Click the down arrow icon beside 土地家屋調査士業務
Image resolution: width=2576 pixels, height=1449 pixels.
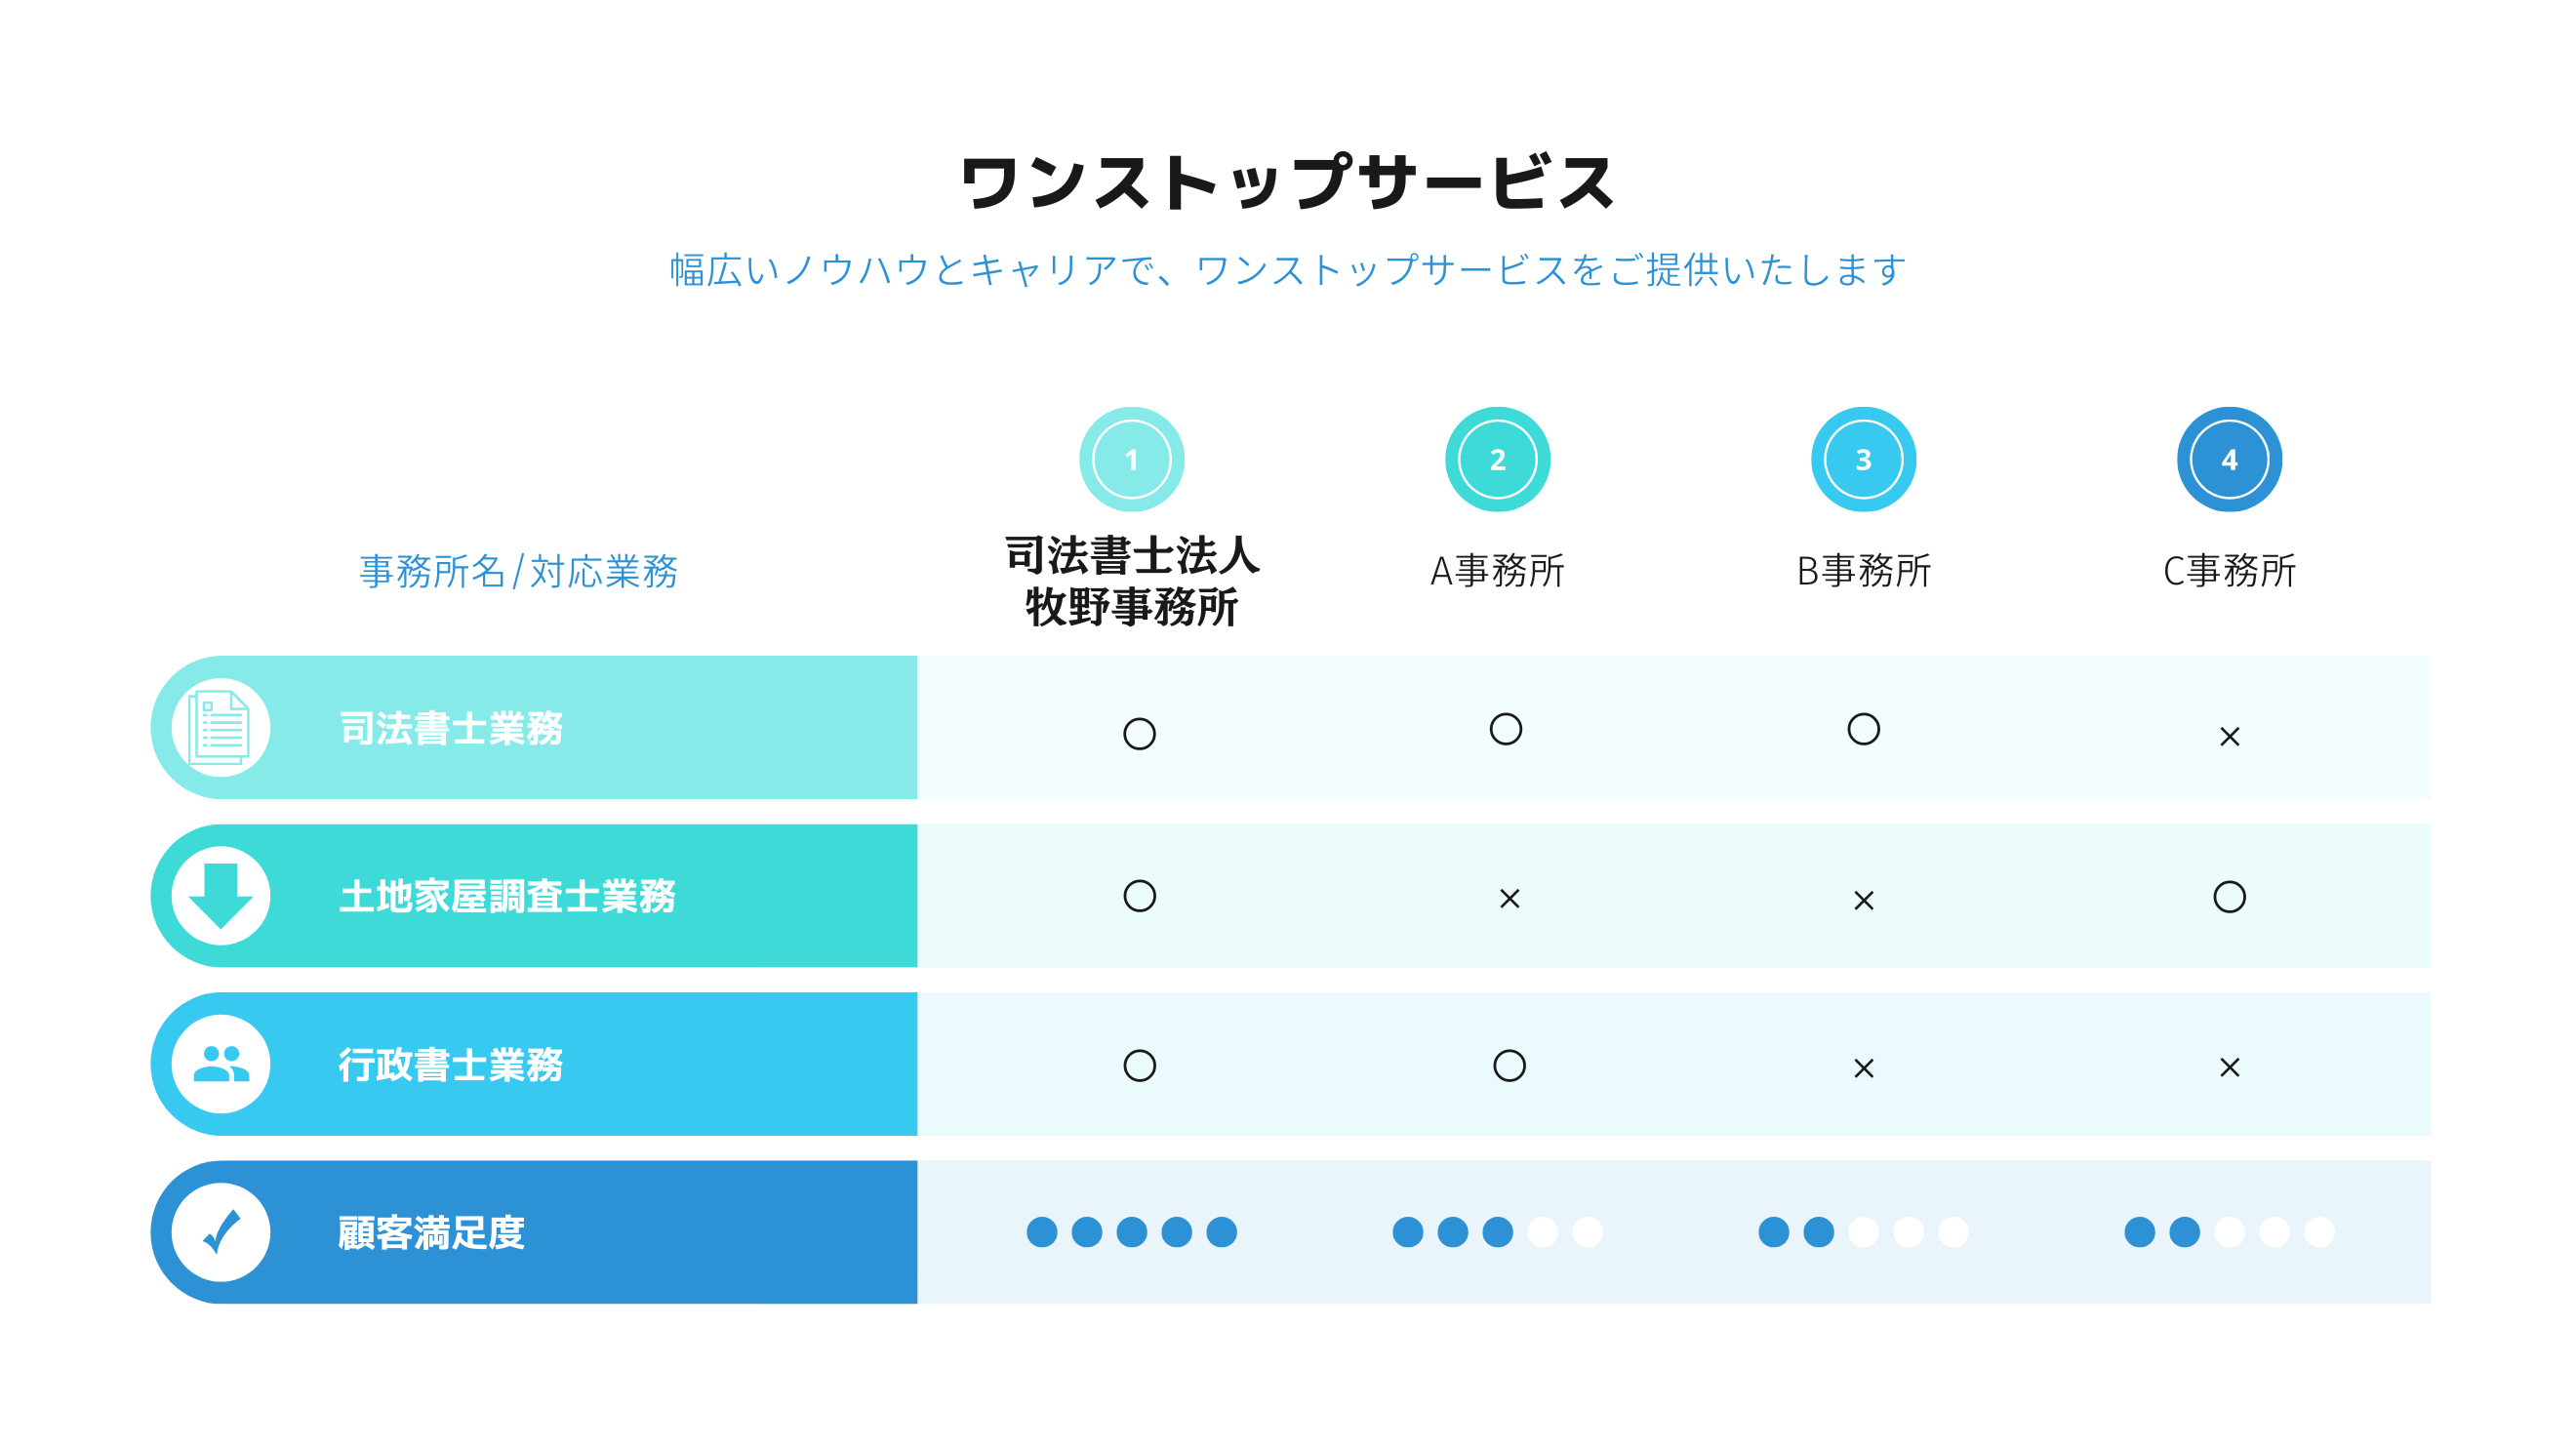coord(220,895)
